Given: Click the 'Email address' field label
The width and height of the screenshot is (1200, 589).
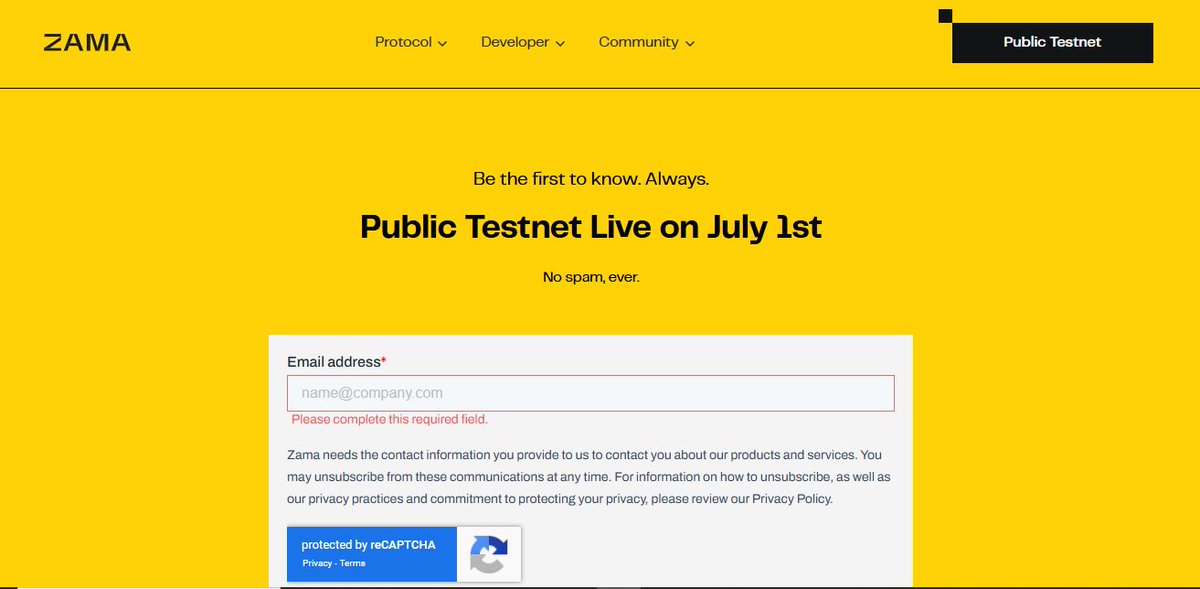Looking at the screenshot, I should tap(337, 362).
